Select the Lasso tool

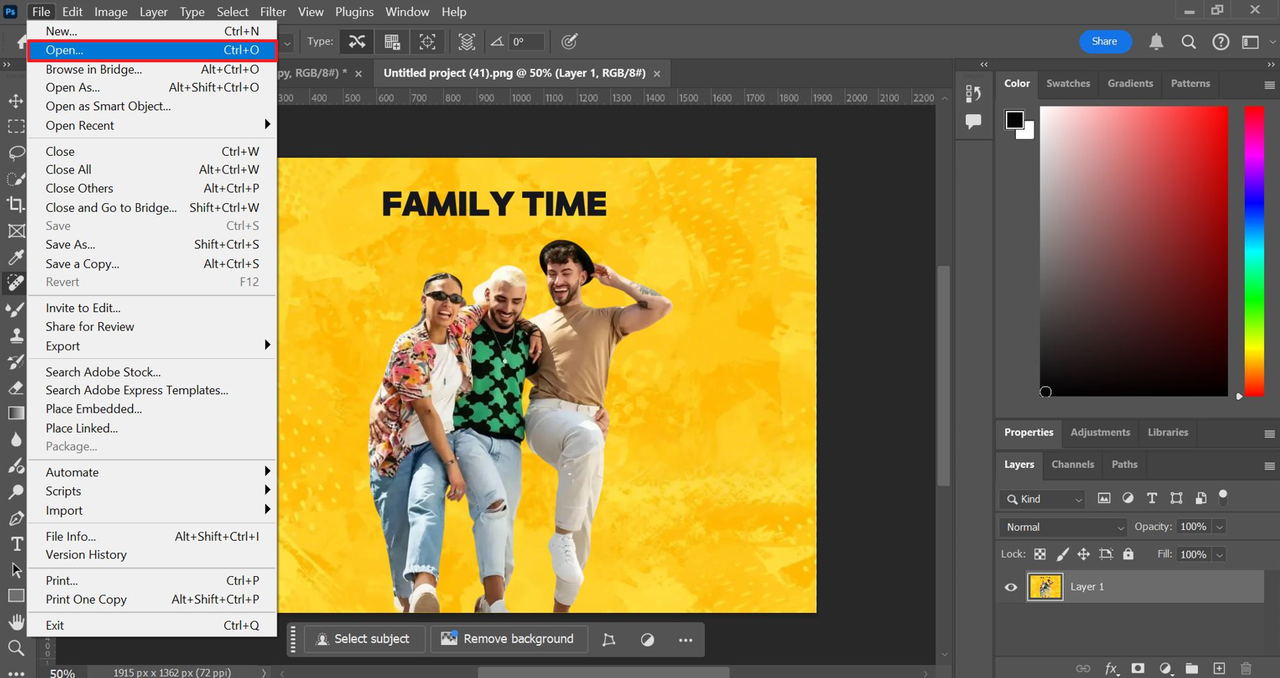click(16, 153)
